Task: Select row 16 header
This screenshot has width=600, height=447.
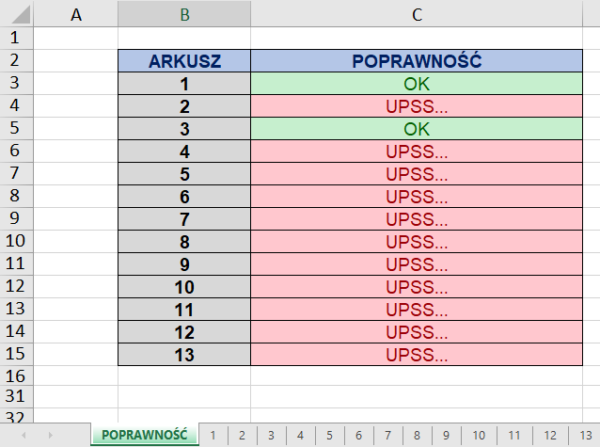Action: (14, 376)
